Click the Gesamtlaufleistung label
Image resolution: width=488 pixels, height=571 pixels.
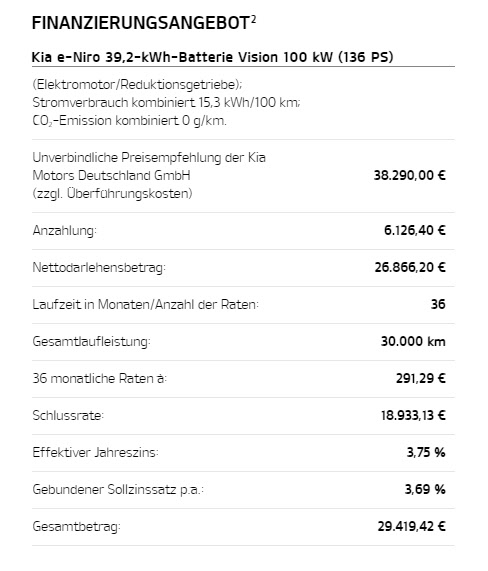91,342
